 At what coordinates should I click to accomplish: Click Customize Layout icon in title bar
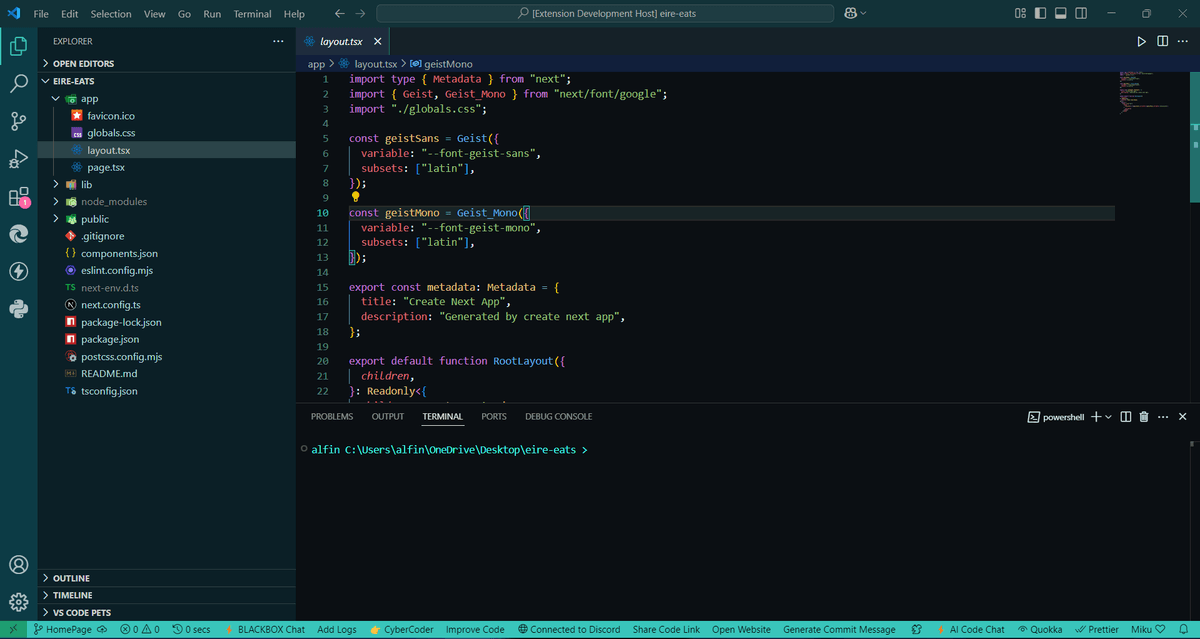pyautogui.click(x=1020, y=13)
